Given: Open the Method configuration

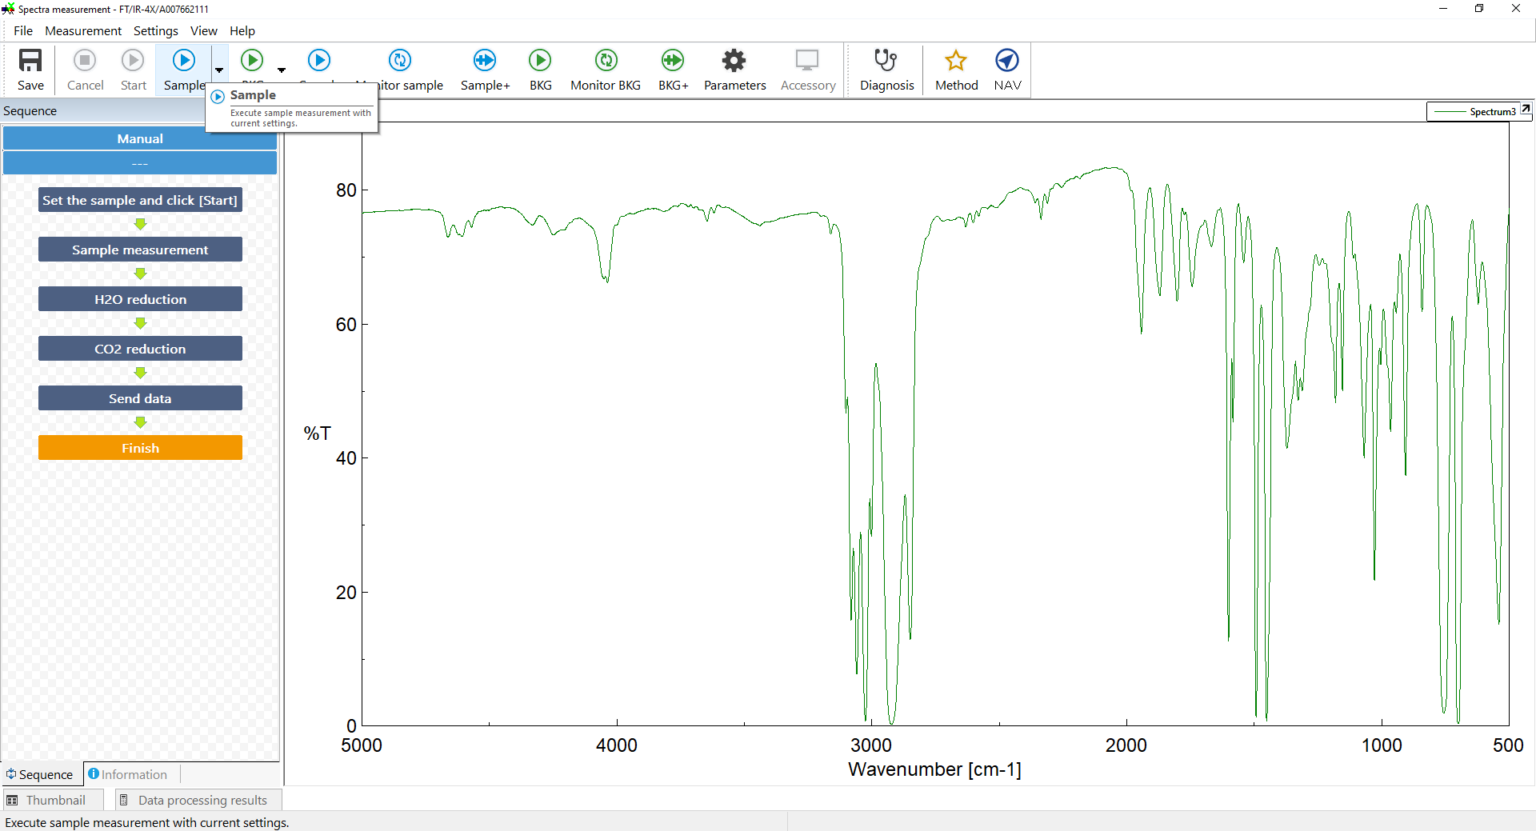Looking at the screenshot, I should tap(956, 60).
